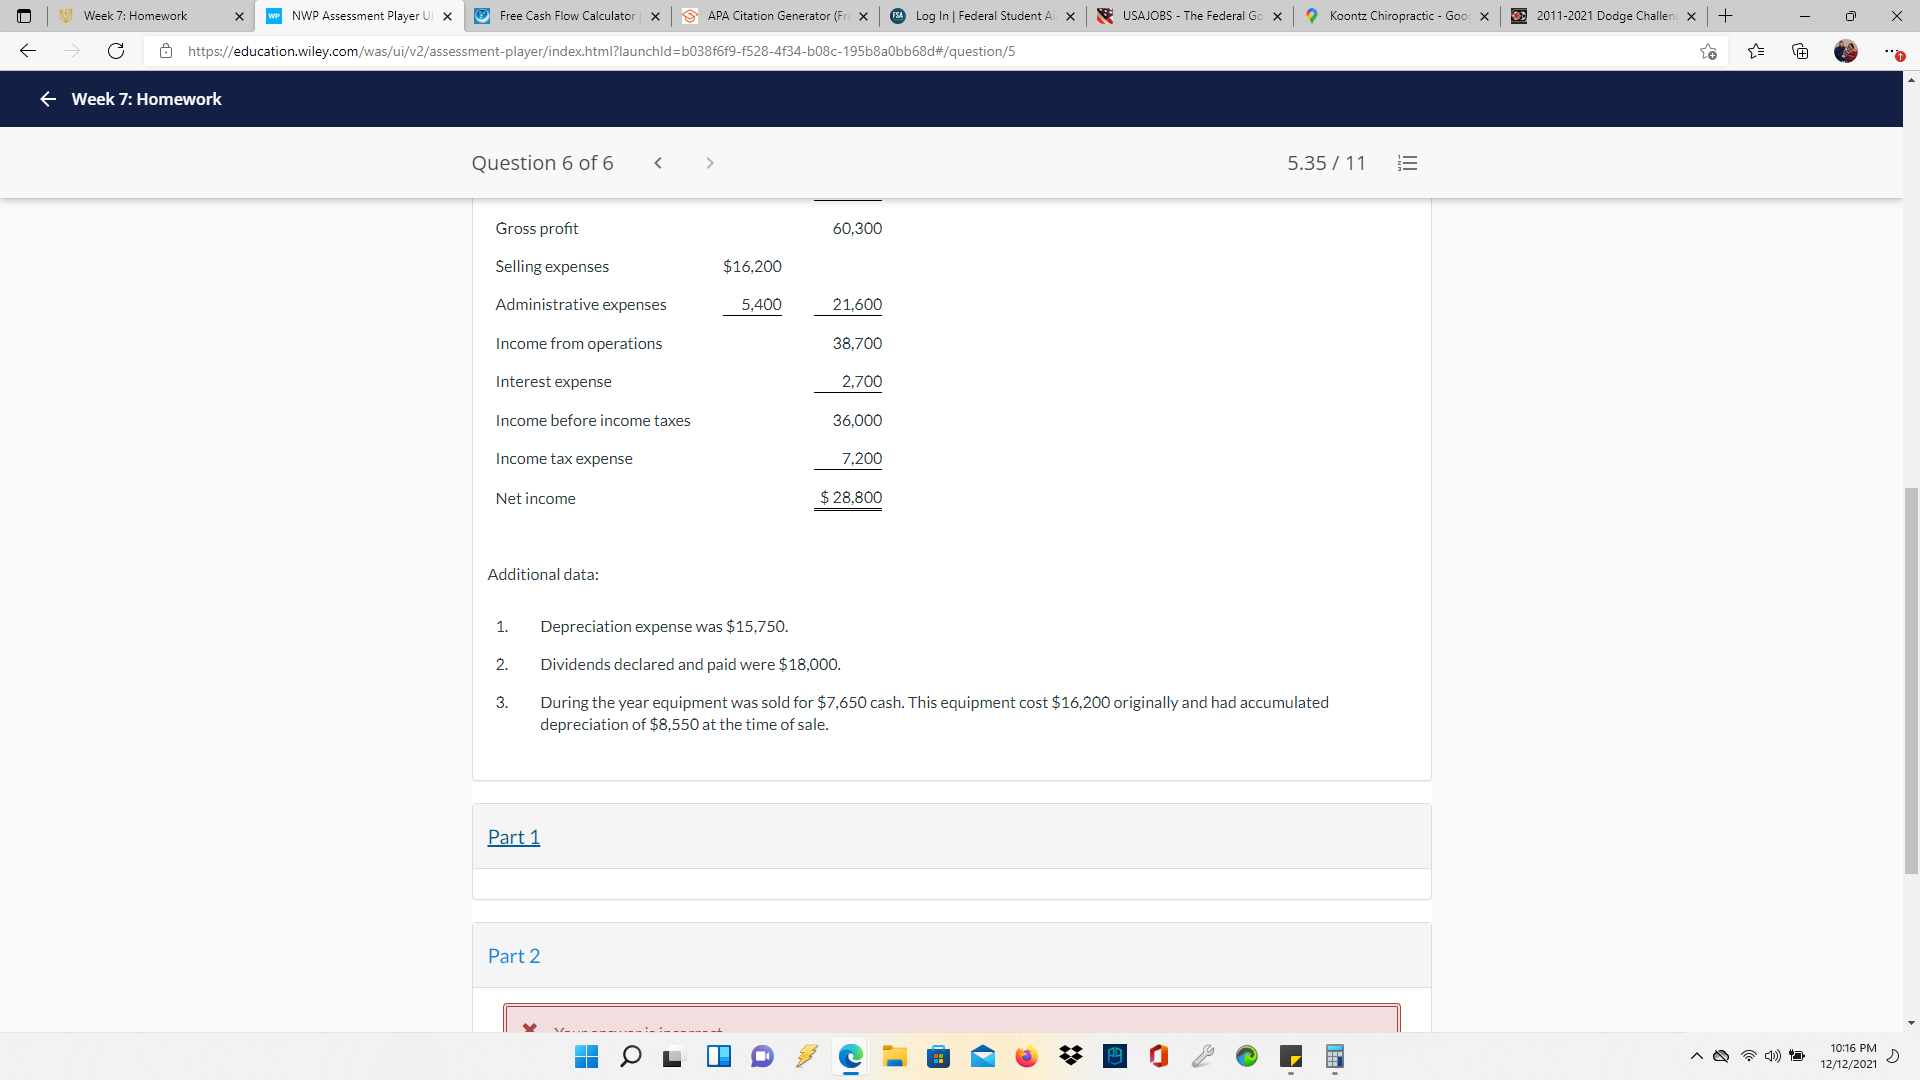Screen dimensions: 1920x1080
Task: Open the question list overview icon
Action: (1408, 162)
